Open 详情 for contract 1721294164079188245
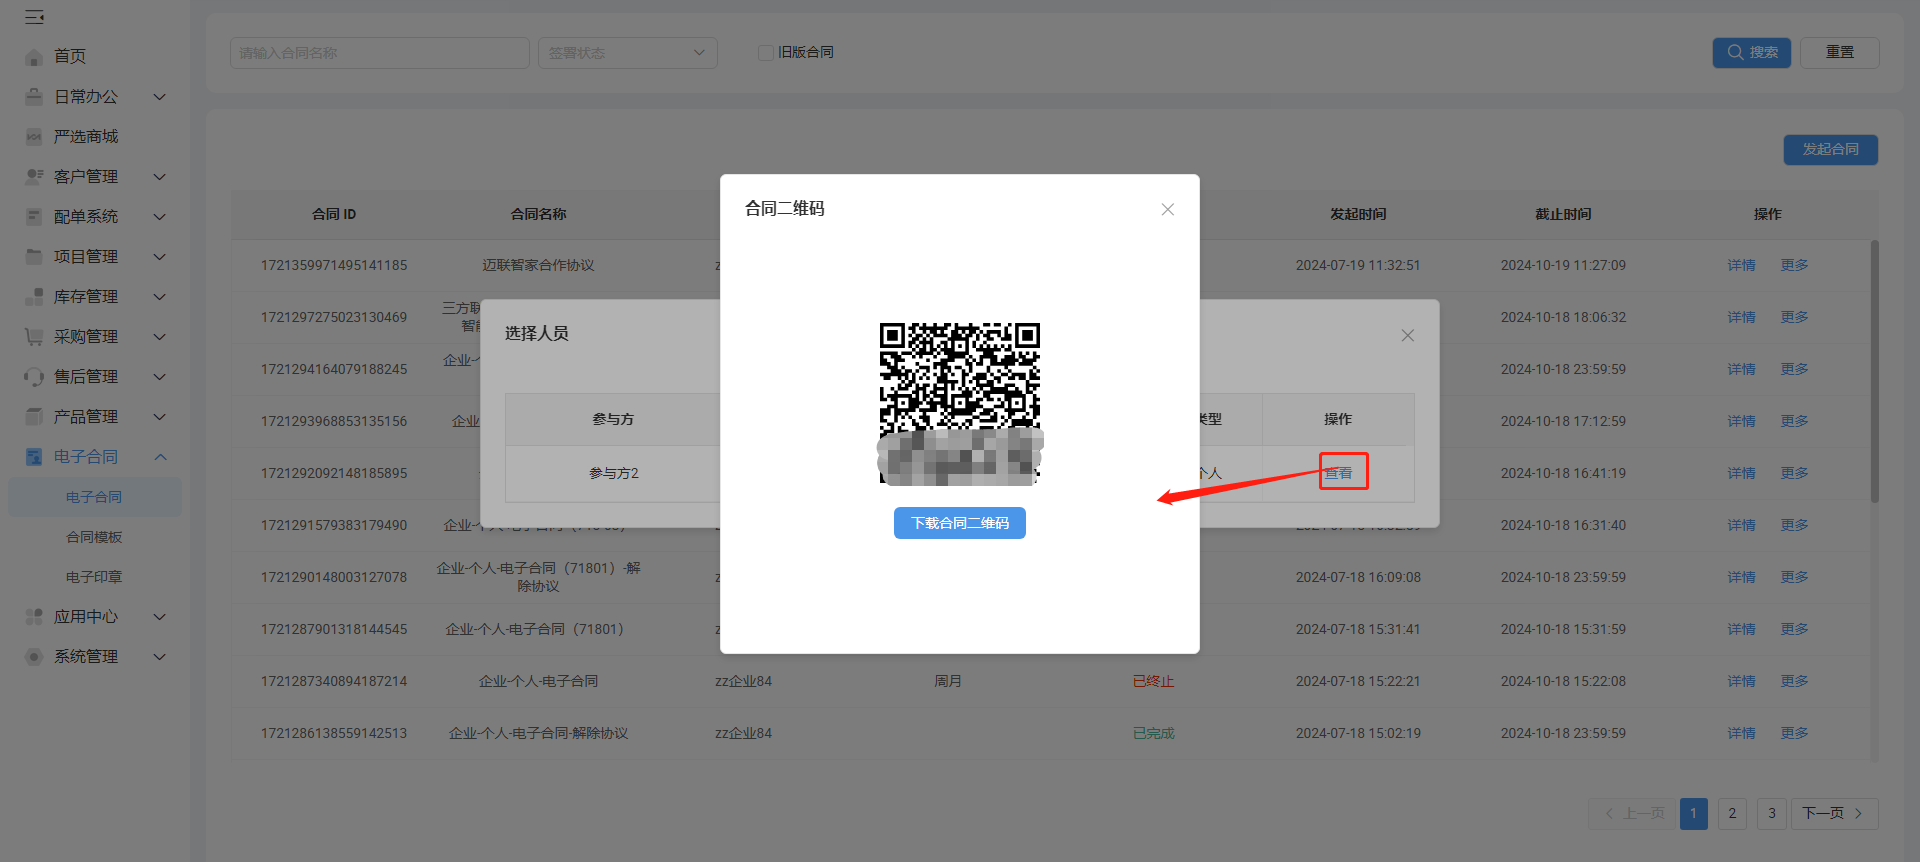Viewport: 1920px width, 862px height. (1742, 369)
